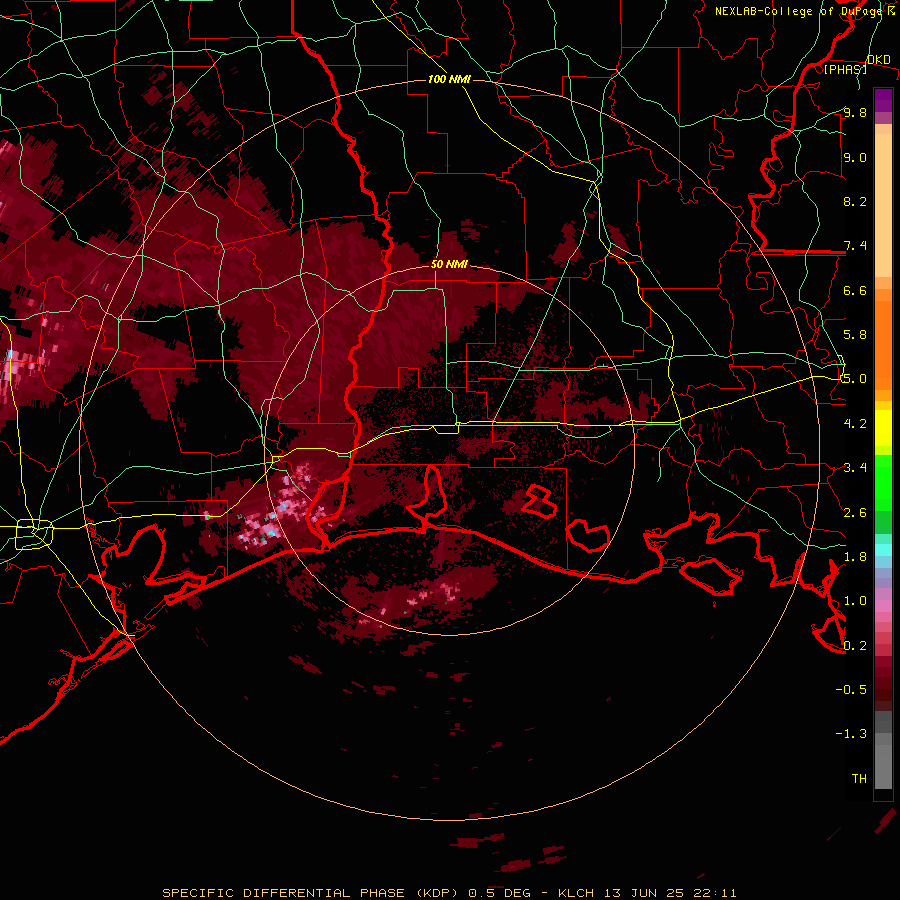Image resolution: width=900 pixels, height=900 pixels.
Task: Click the 1.8 scale value
Action: coord(855,556)
